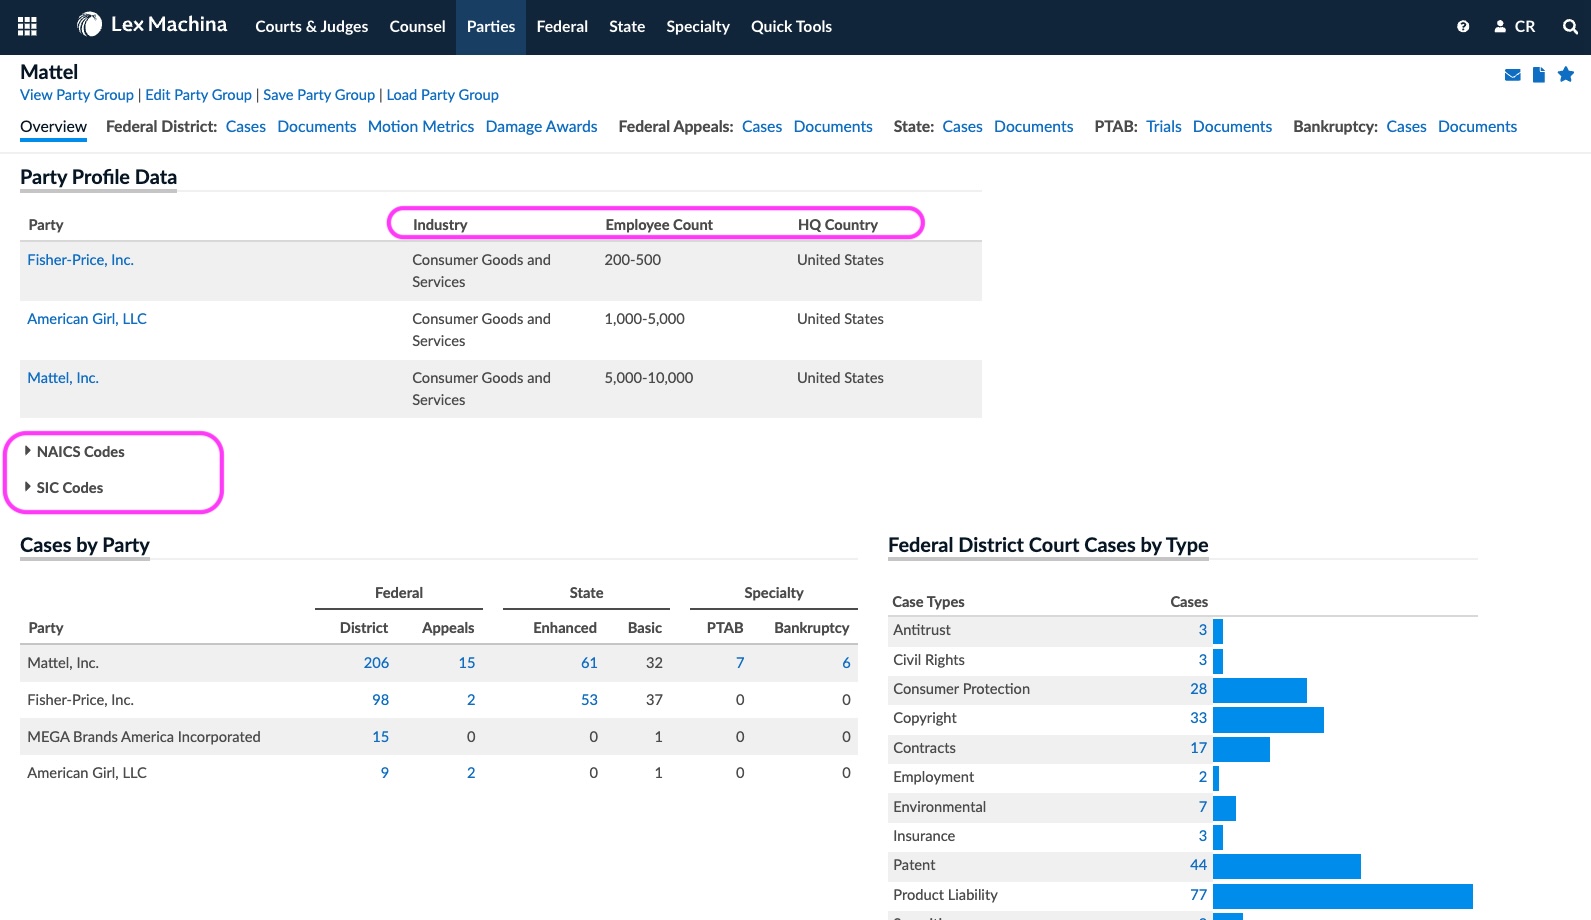Open American Girl, LLC party profile link

click(x=87, y=319)
